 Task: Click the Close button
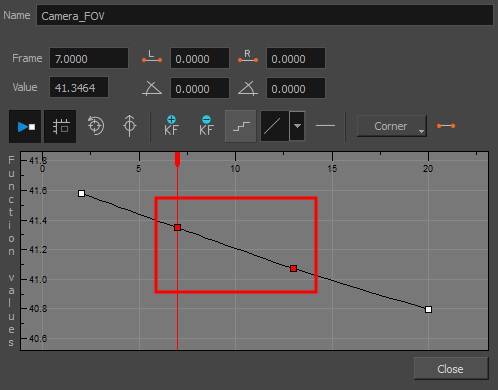451,369
